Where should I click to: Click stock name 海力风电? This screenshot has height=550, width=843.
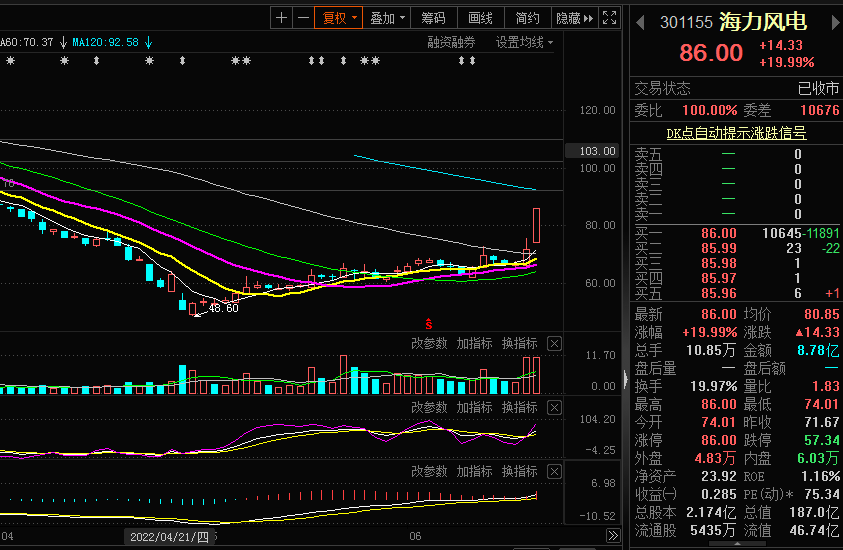tap(763, 22)
